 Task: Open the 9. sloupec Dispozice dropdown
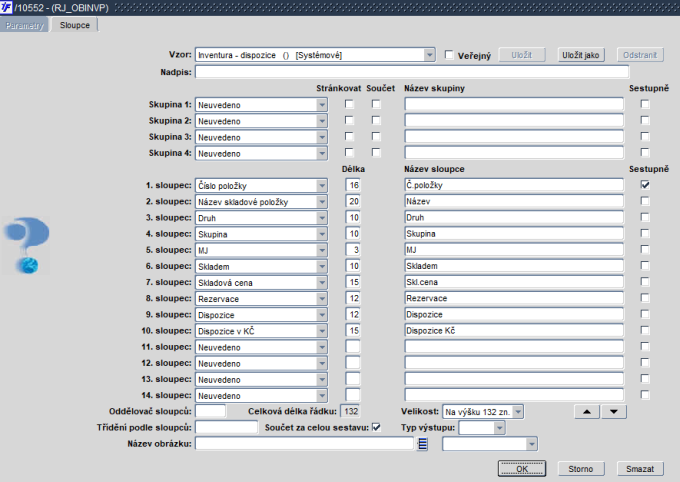pyautogui.click(x=322, y=315)
